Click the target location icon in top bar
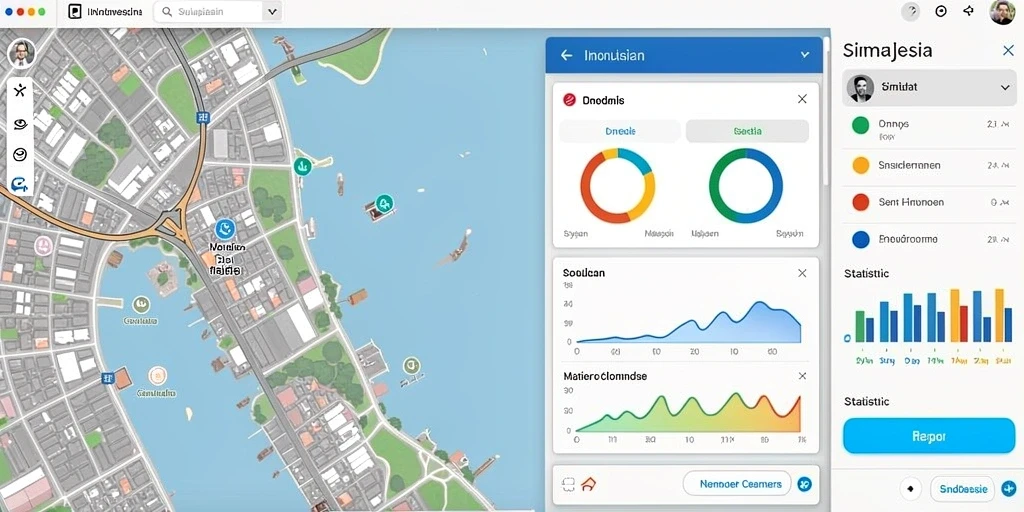The image size is (1024, 512). pos(941,11)
